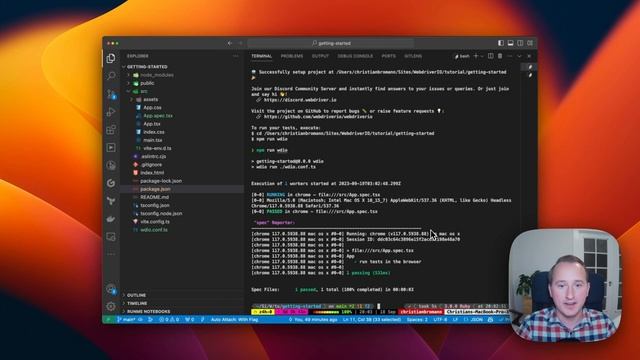Open the package-lock.json file
640x360 pixels.
pos(161,181)
